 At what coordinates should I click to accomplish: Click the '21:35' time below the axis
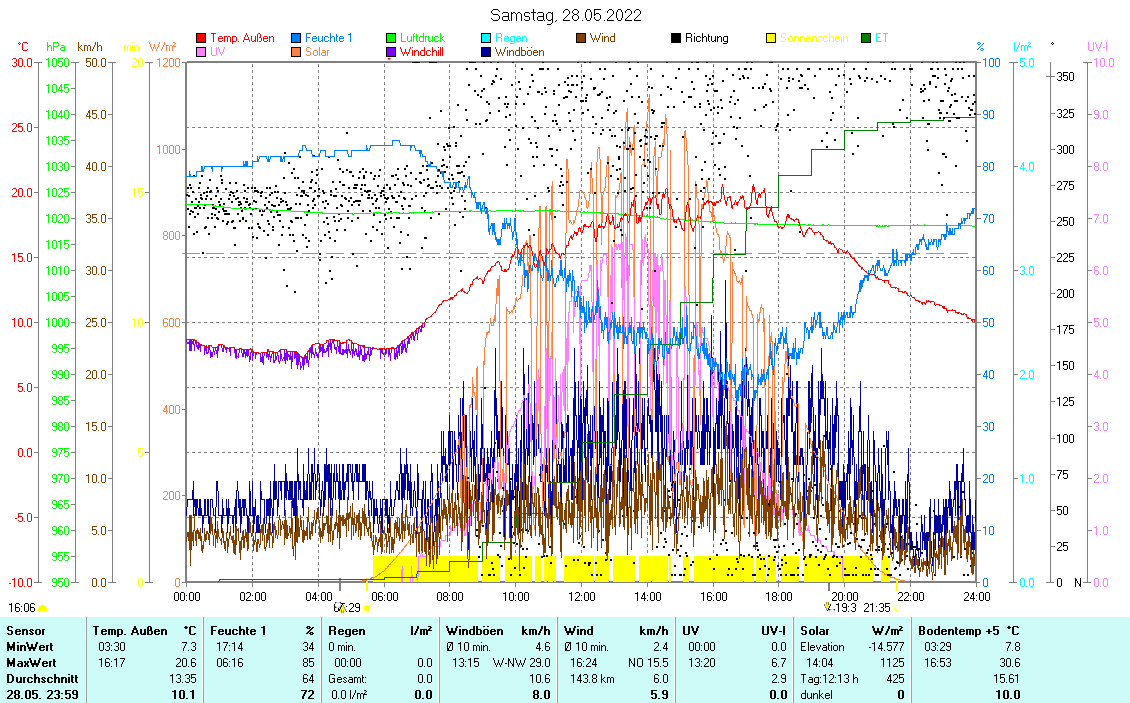coord(877,609)
